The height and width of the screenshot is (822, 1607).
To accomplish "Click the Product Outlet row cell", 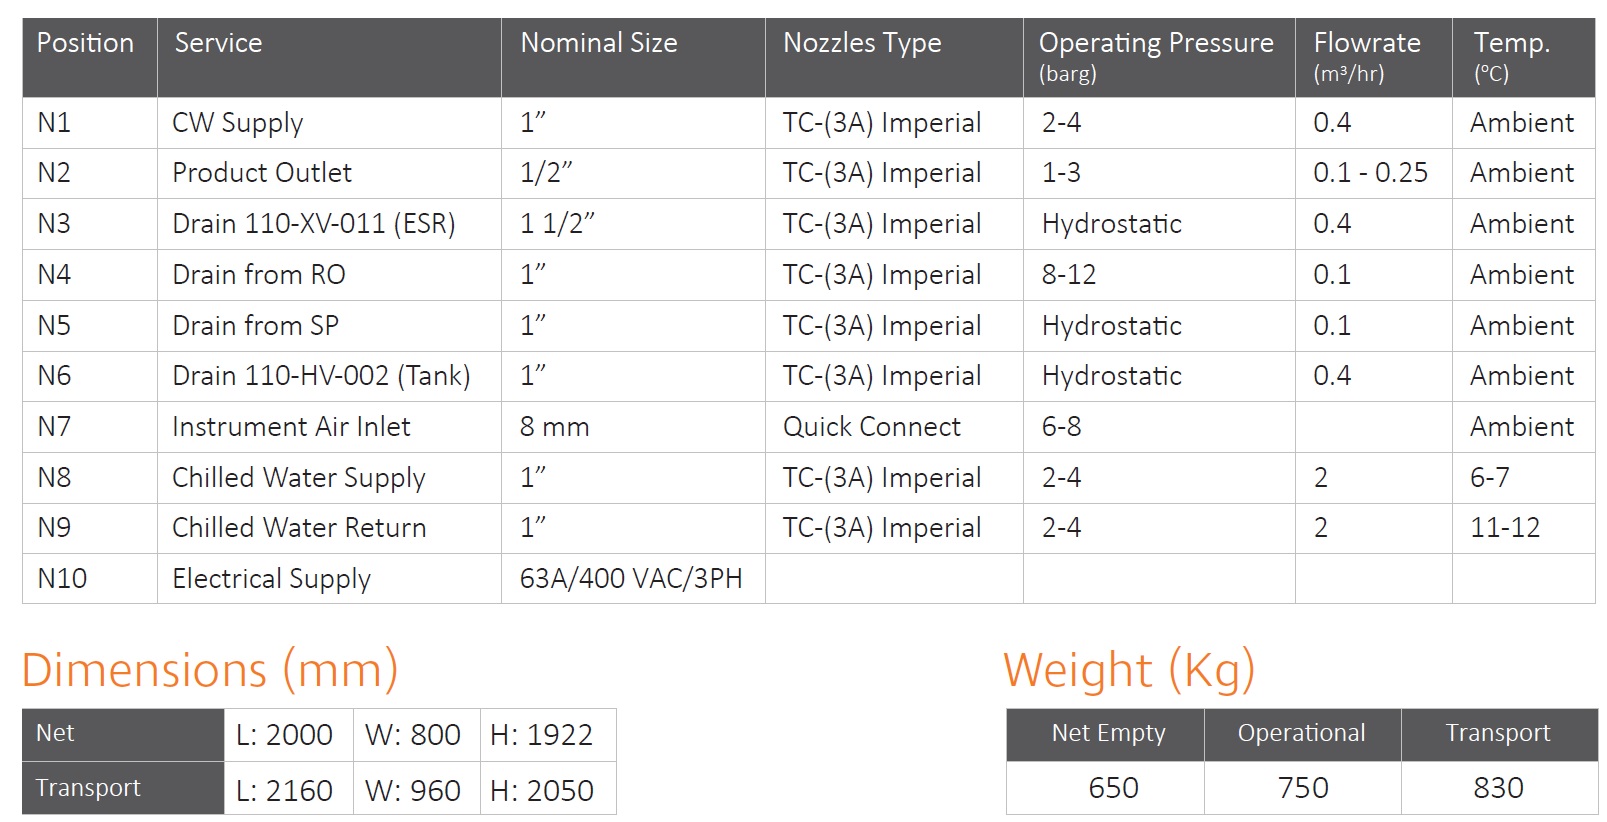I will point(329,173).
